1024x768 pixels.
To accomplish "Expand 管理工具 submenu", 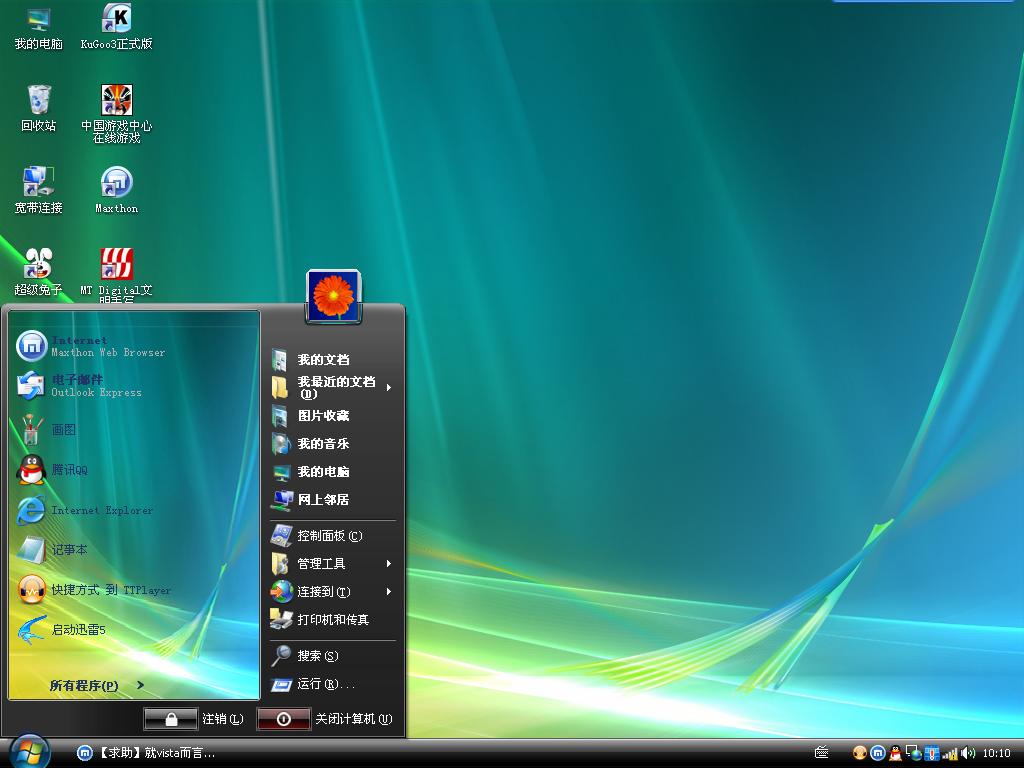I will pos(332,564).
